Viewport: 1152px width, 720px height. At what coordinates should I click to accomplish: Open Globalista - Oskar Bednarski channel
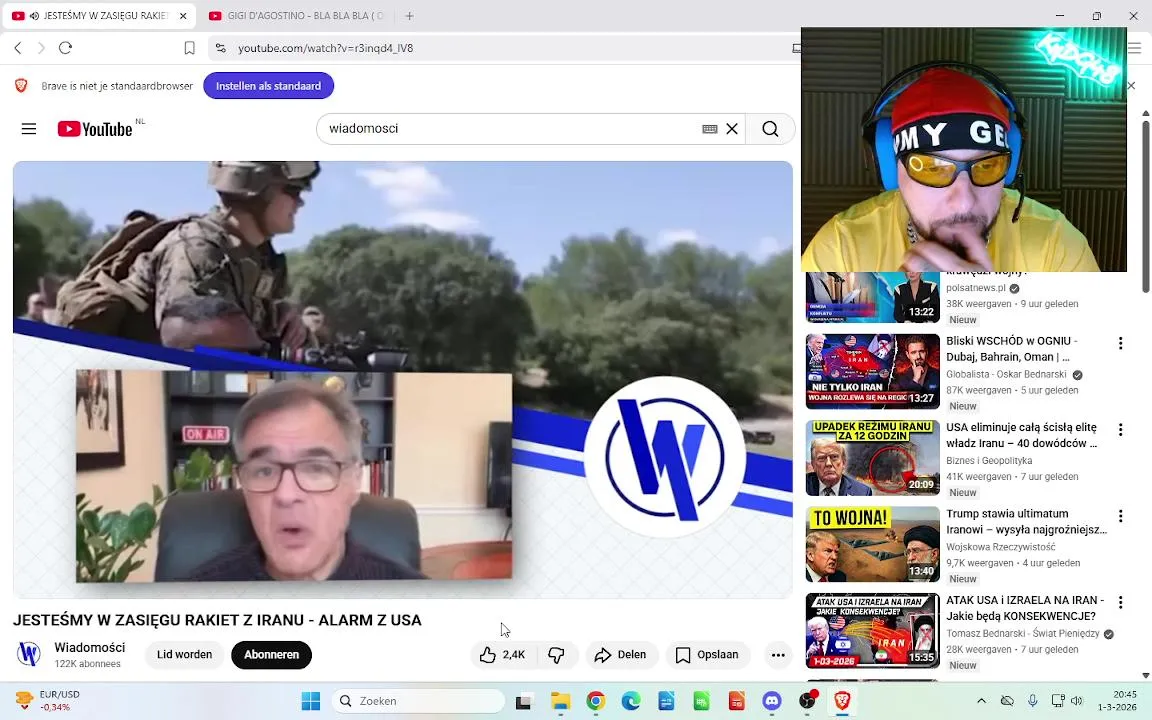click(1006, 374)
